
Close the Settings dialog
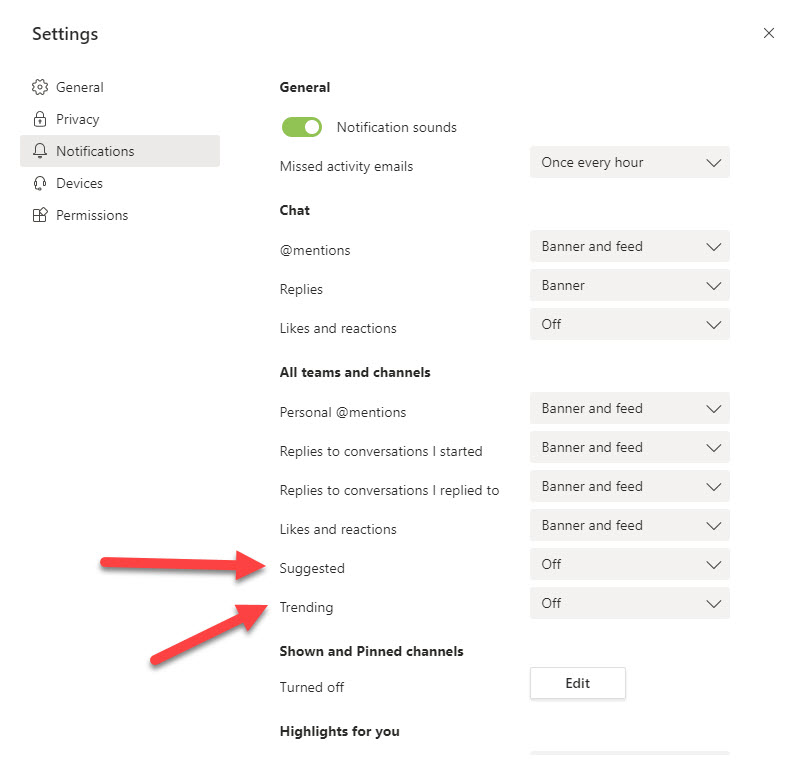(768, 33)
